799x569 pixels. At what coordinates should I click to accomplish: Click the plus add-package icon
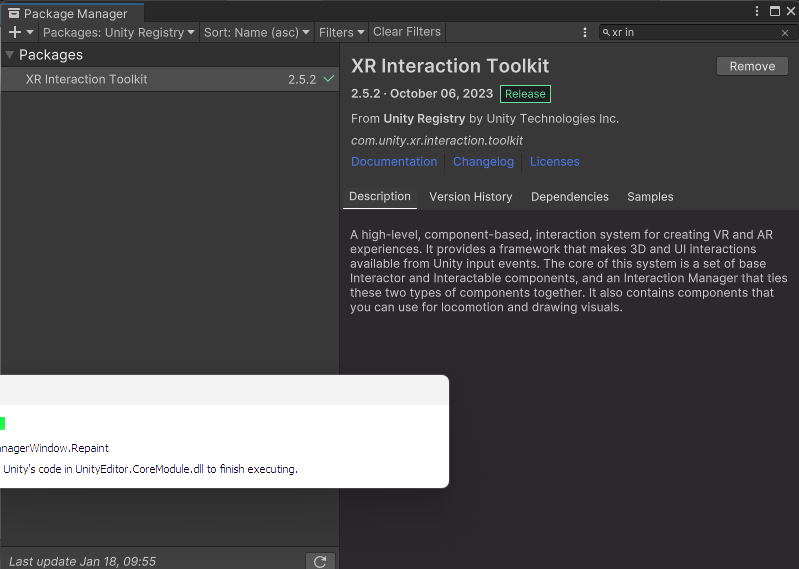(15, 32)
